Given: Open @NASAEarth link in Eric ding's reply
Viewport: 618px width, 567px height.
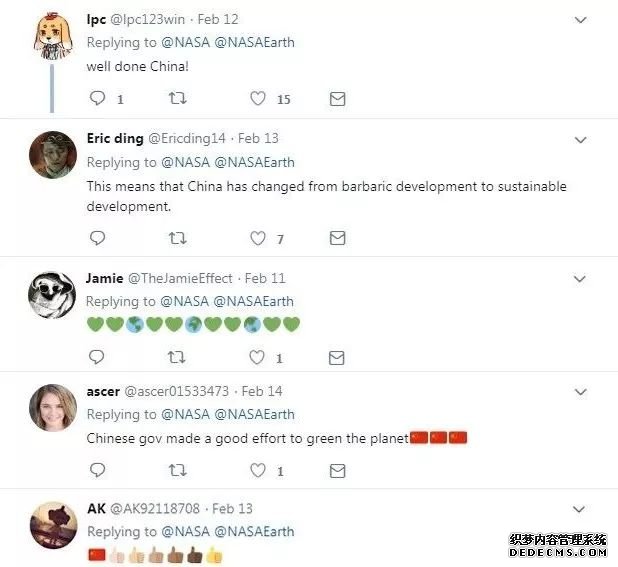Looking at the screenshot, I should [x=255, y=162].
